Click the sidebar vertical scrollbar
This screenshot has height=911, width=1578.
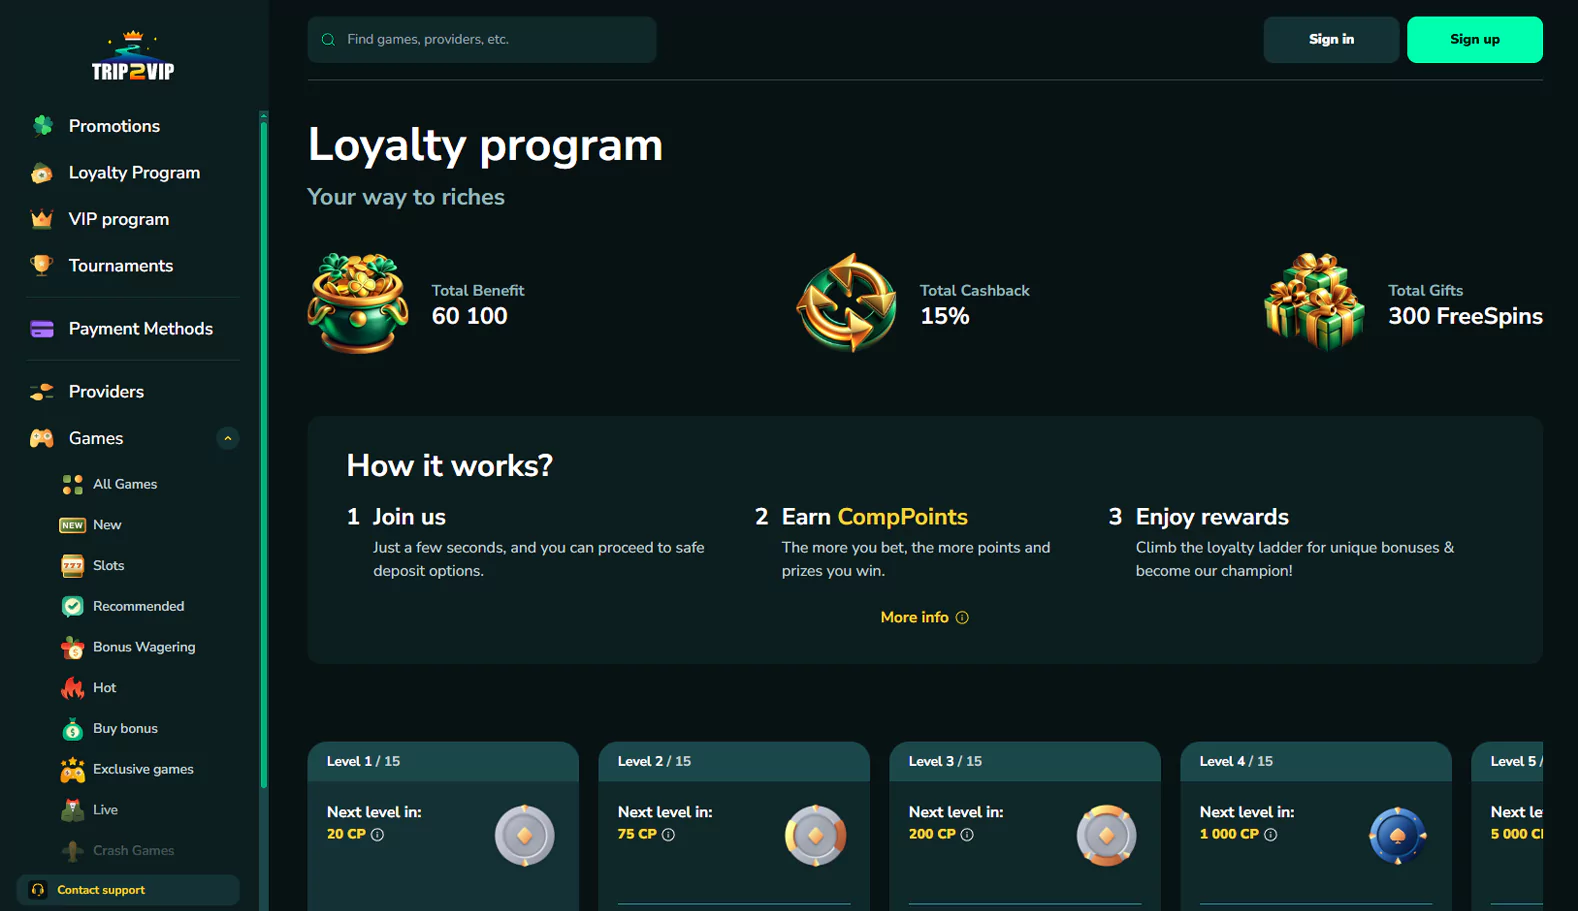(263, 450)
